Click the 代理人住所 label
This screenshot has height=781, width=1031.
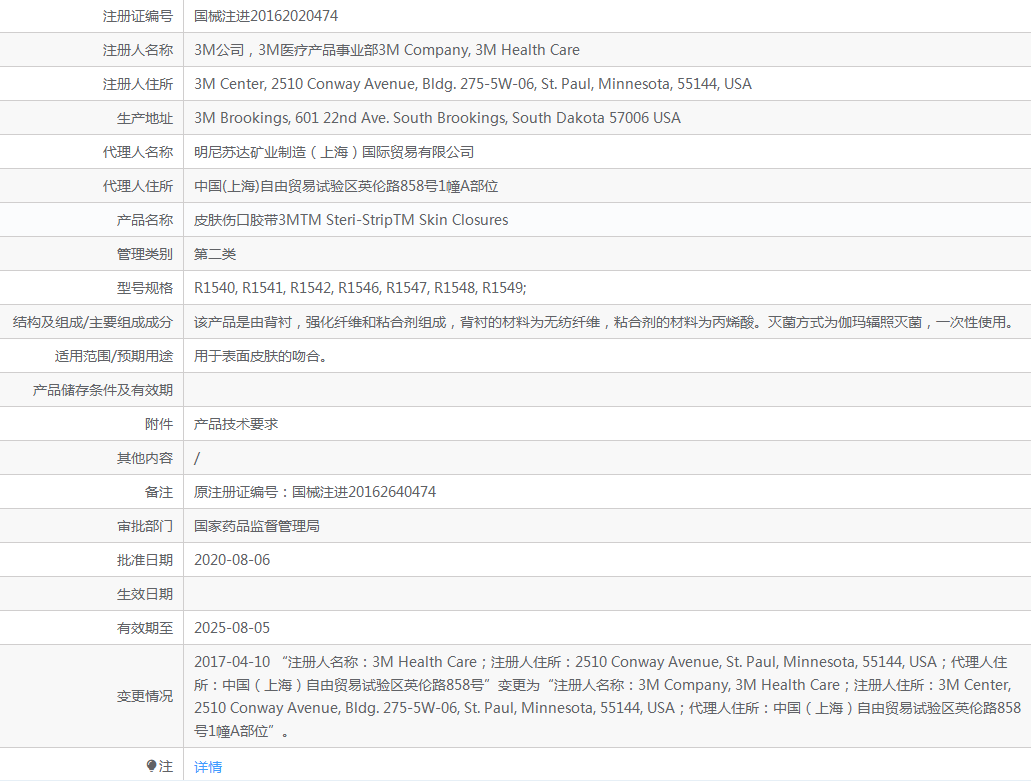pyautogui.click(x=137, y=186)
